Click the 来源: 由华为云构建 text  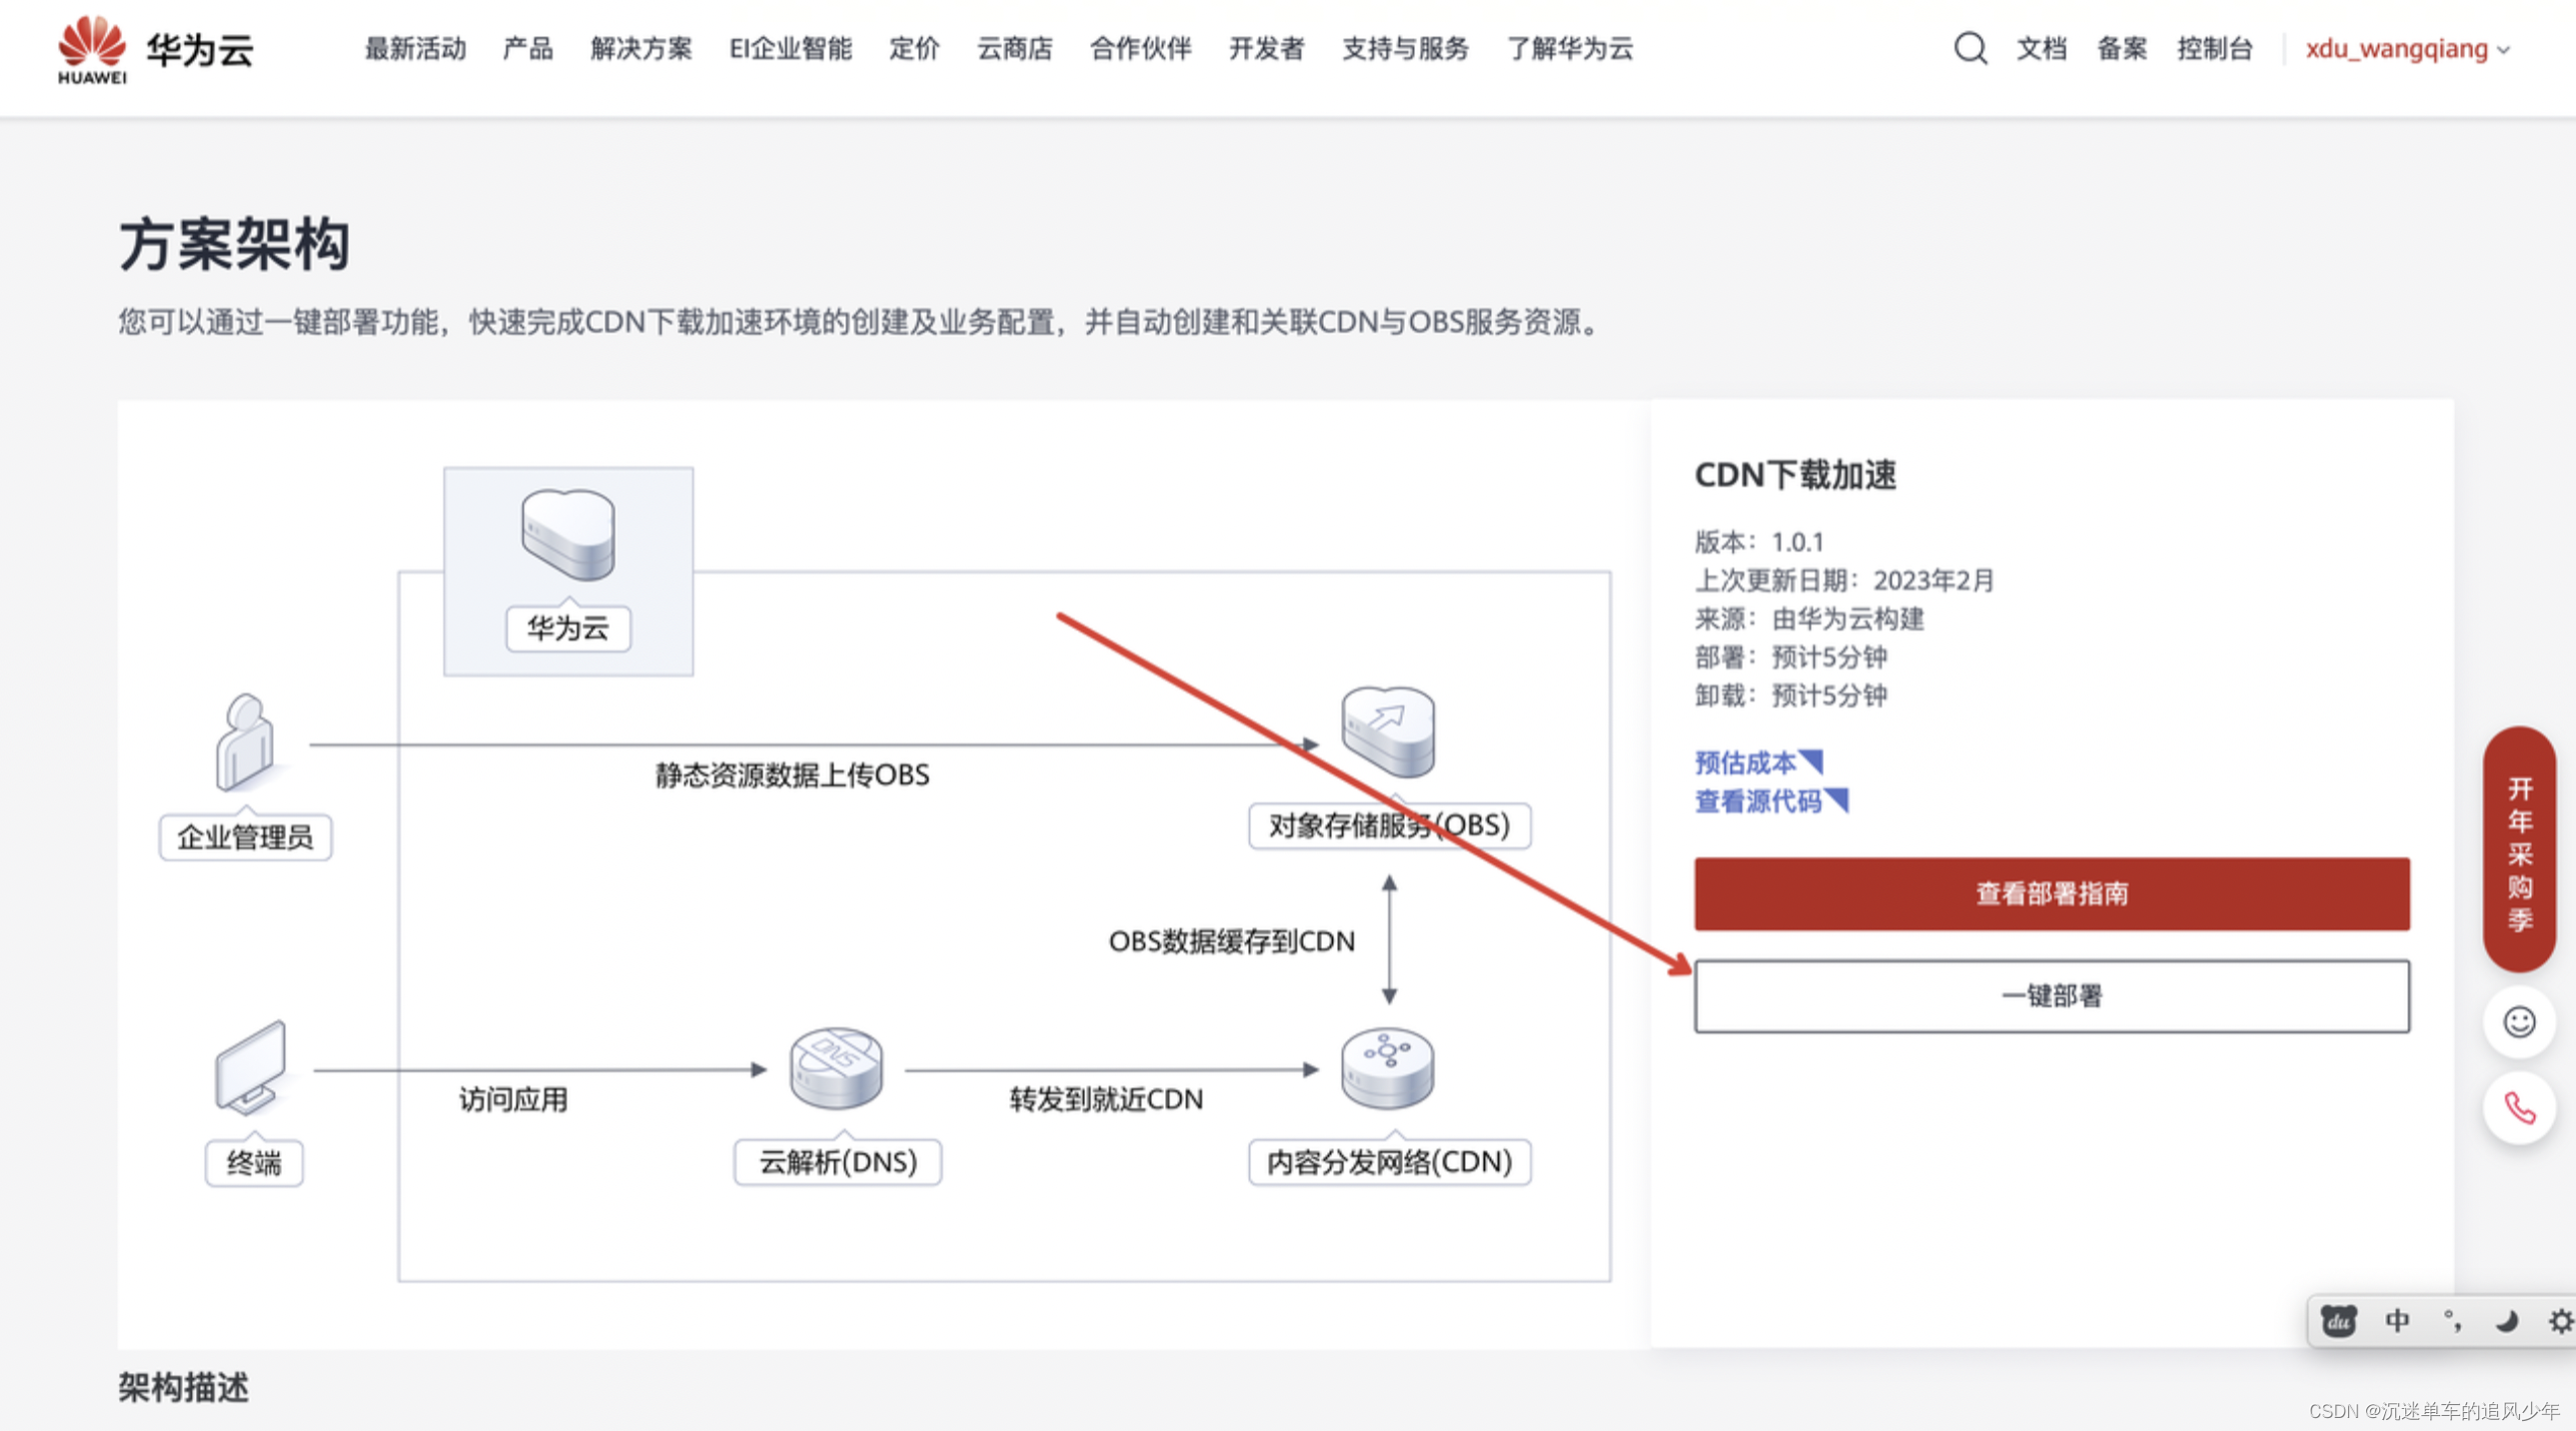(1809, 619)
